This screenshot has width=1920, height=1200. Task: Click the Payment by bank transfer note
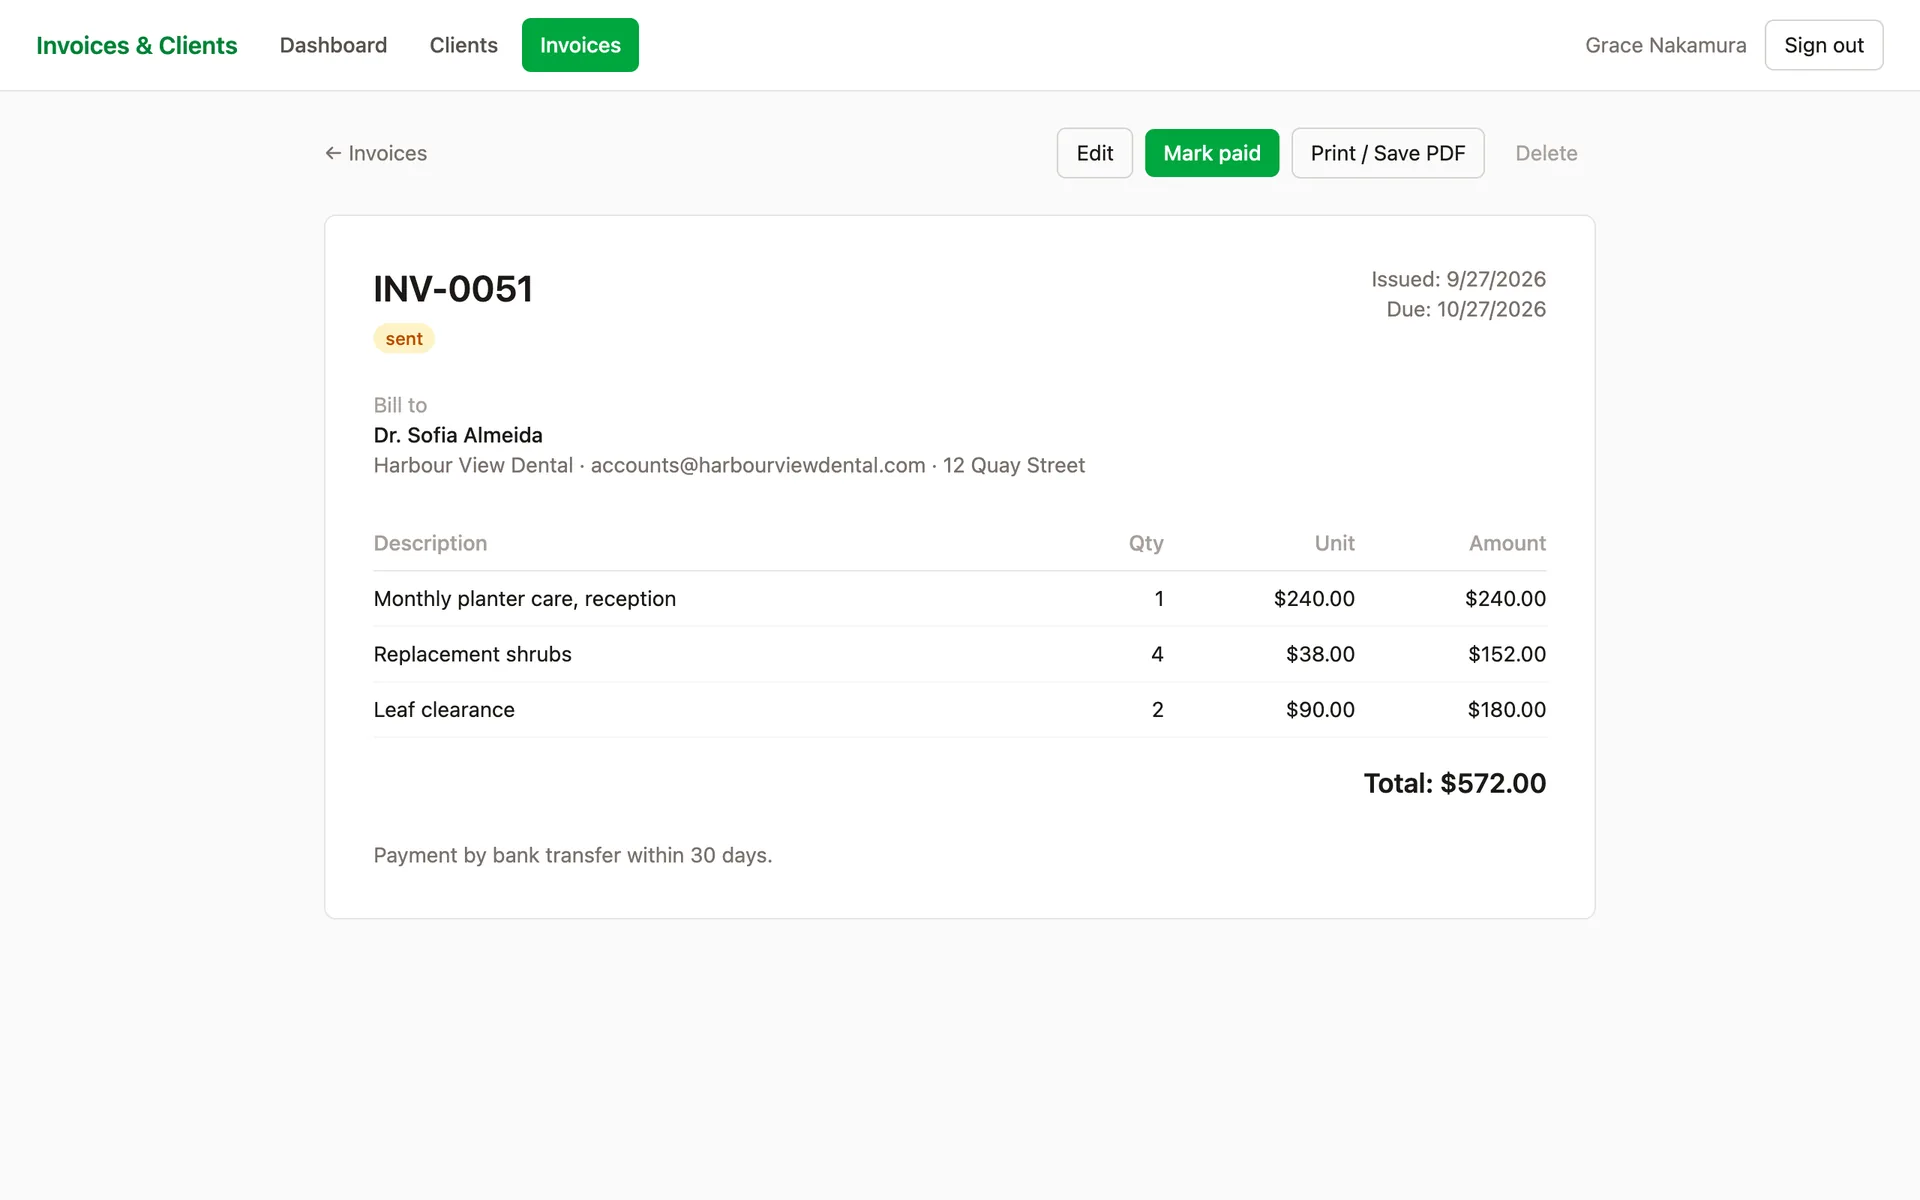[x=573, y=855]
